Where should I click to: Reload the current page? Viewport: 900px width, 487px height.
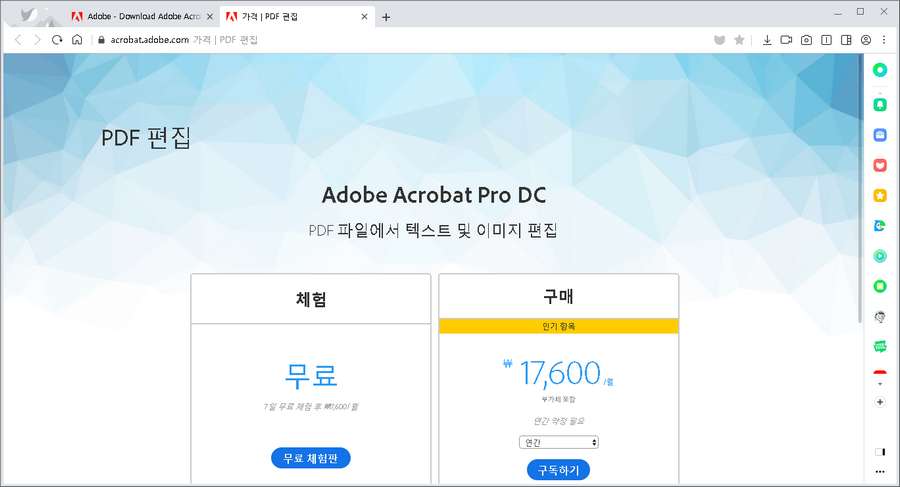57,40
